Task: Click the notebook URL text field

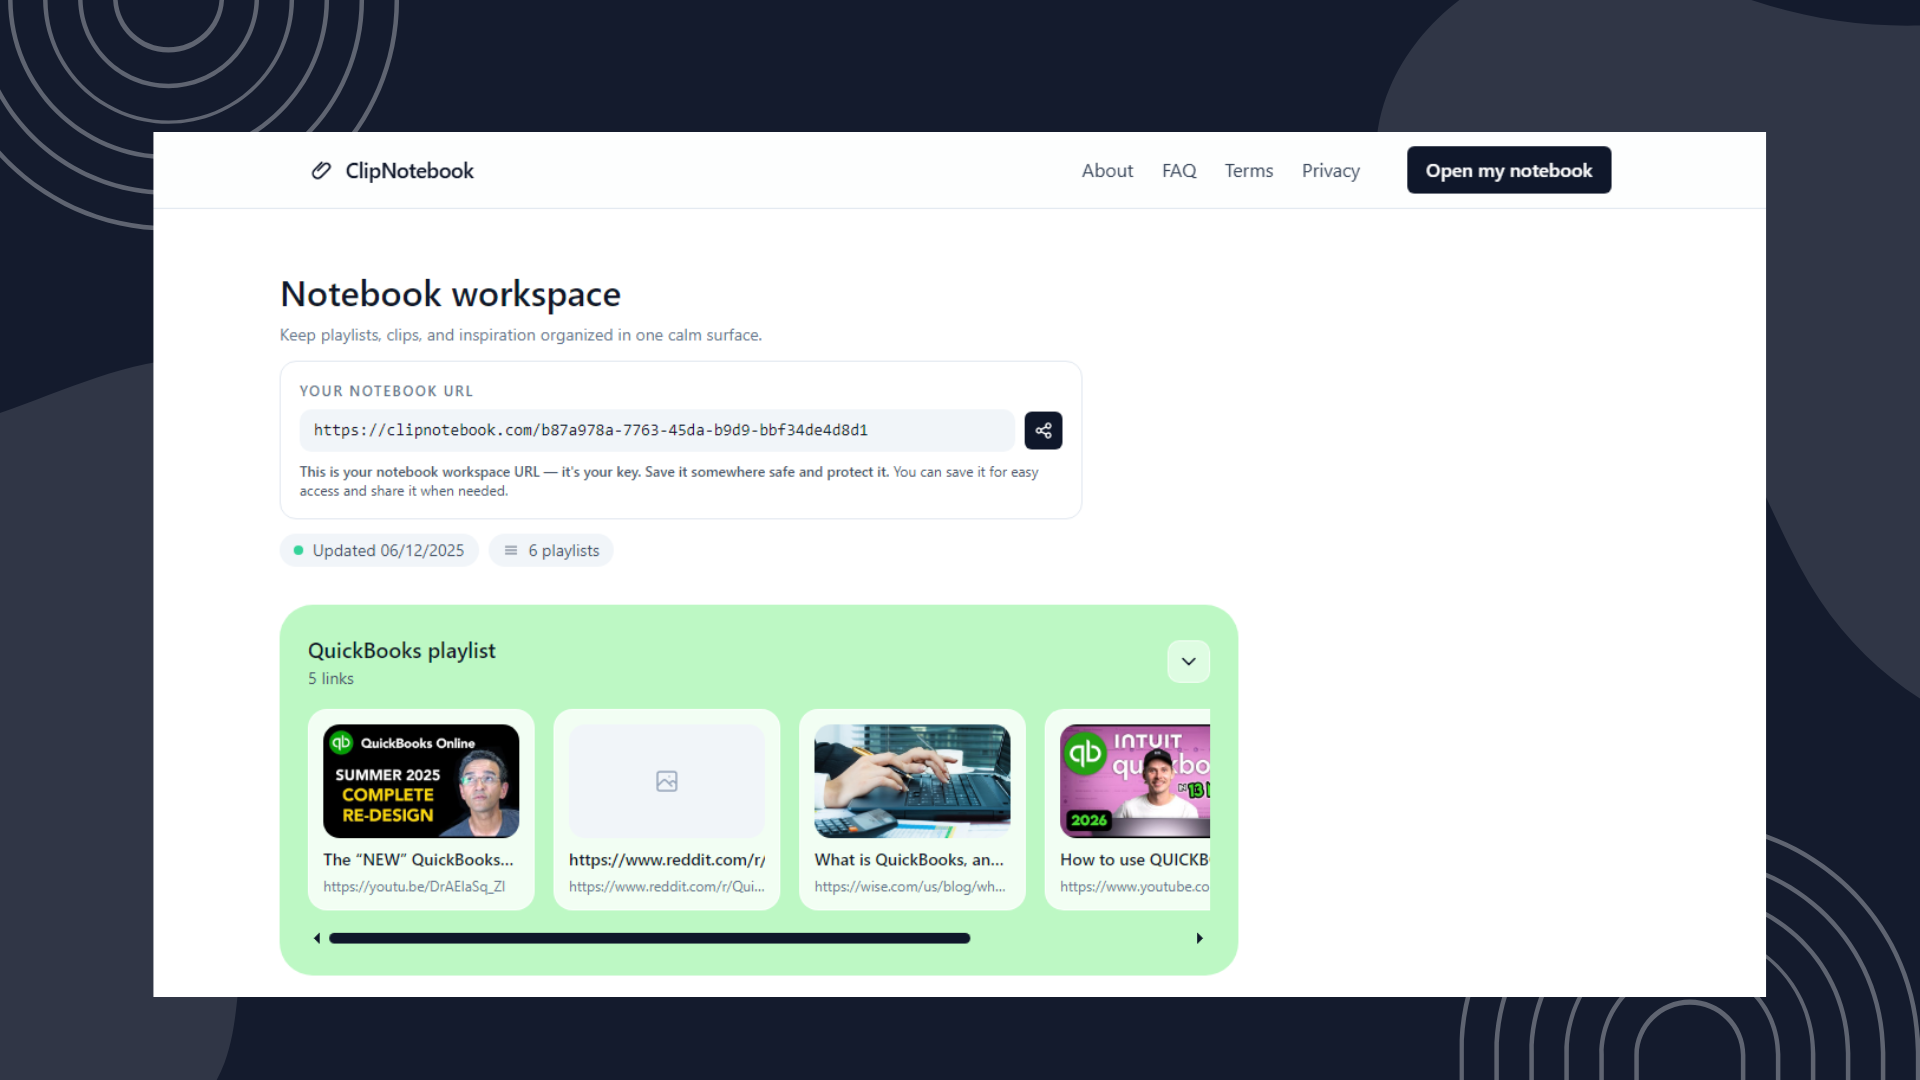Action: pos(656,431)
